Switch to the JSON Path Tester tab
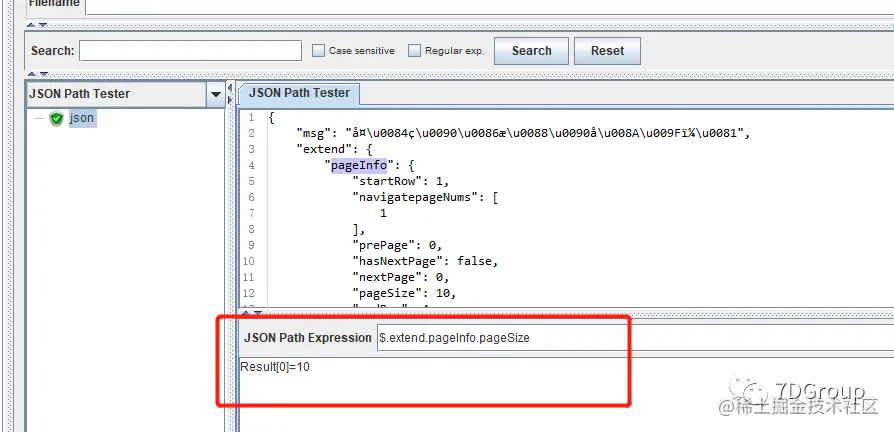The image size is (894, 432). [x=299, y=93]
